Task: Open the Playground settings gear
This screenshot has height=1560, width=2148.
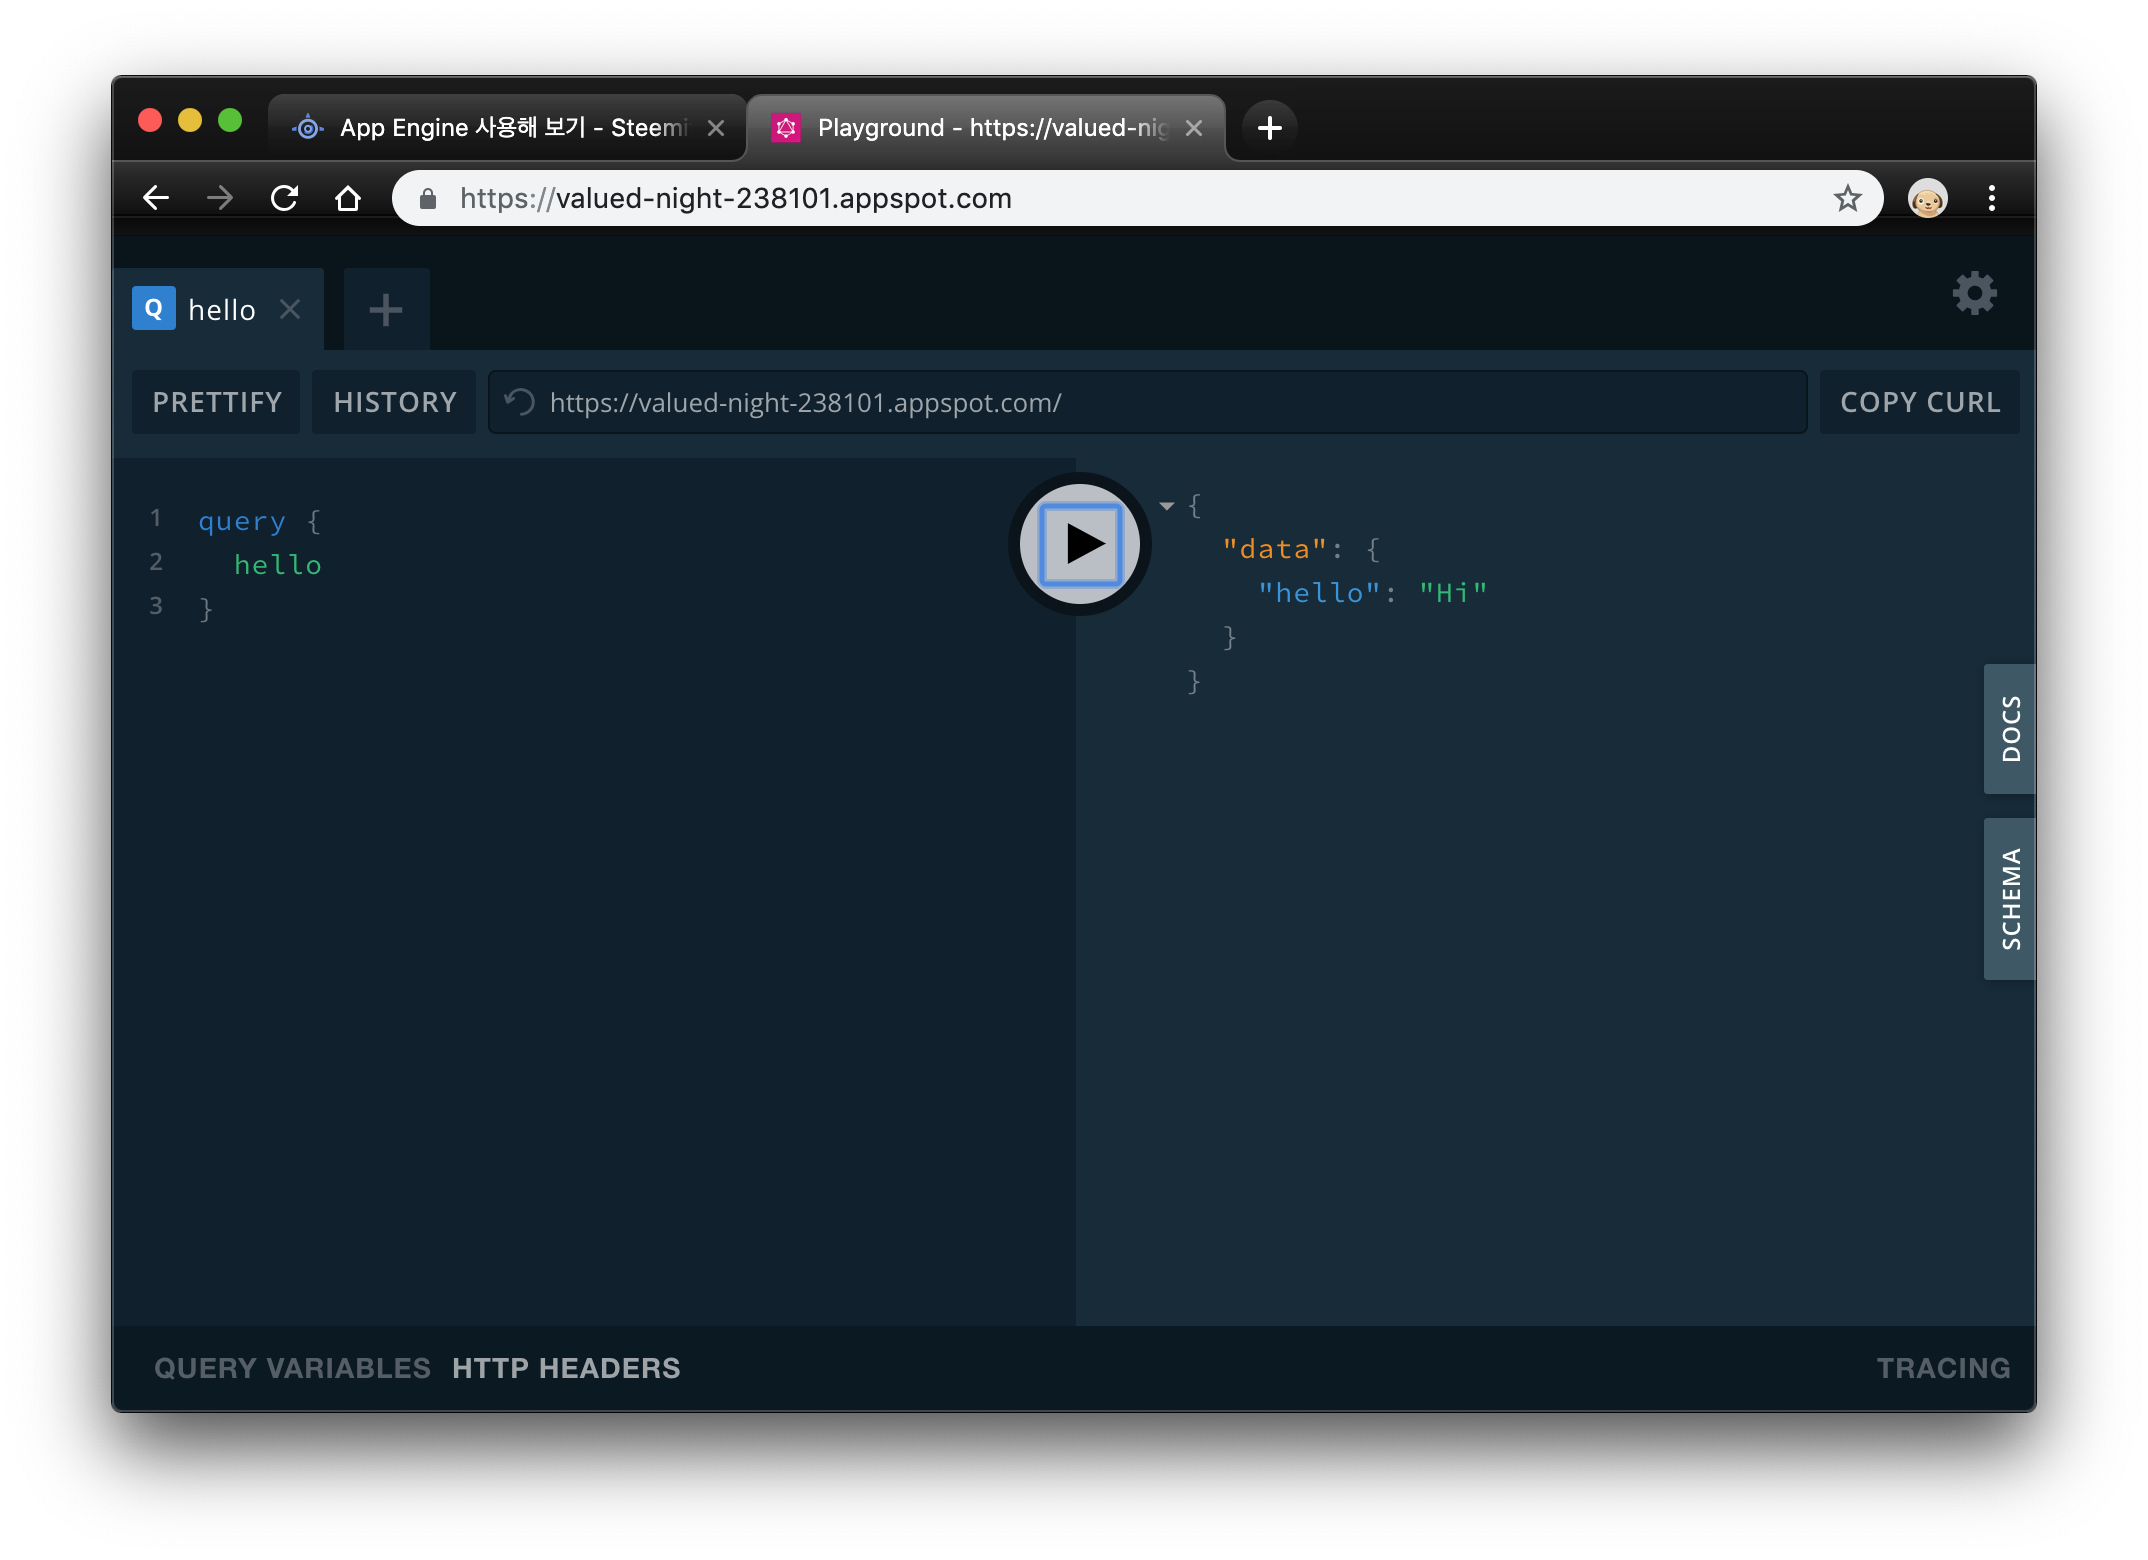Action: 1974,294
